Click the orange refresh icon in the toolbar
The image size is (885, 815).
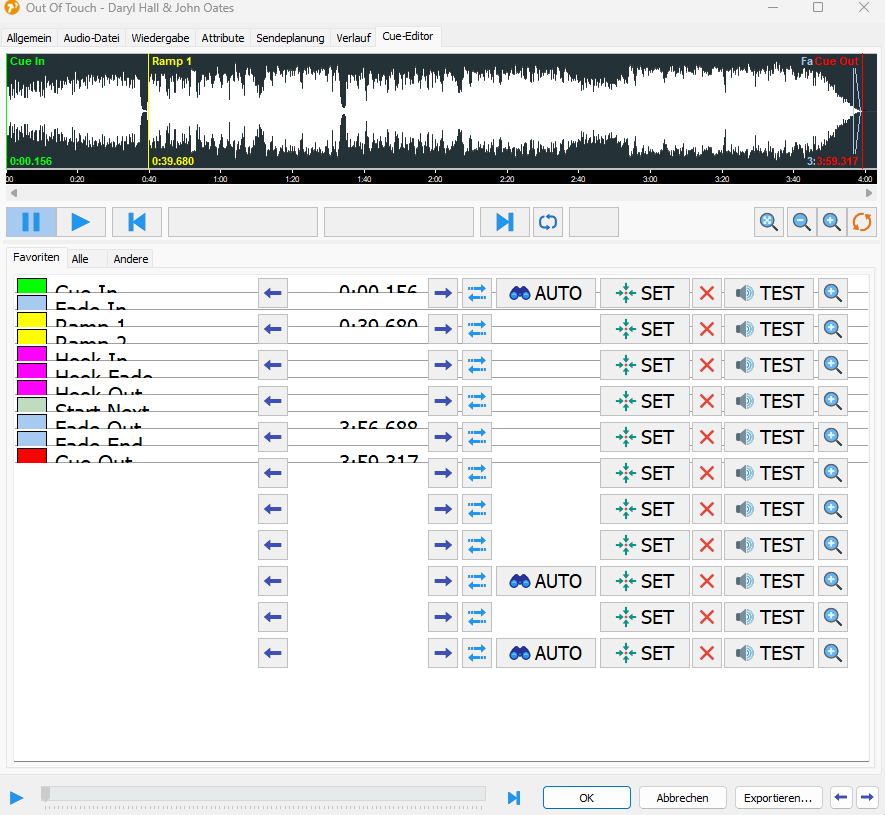pyautogui.click(x=861, y=222)
